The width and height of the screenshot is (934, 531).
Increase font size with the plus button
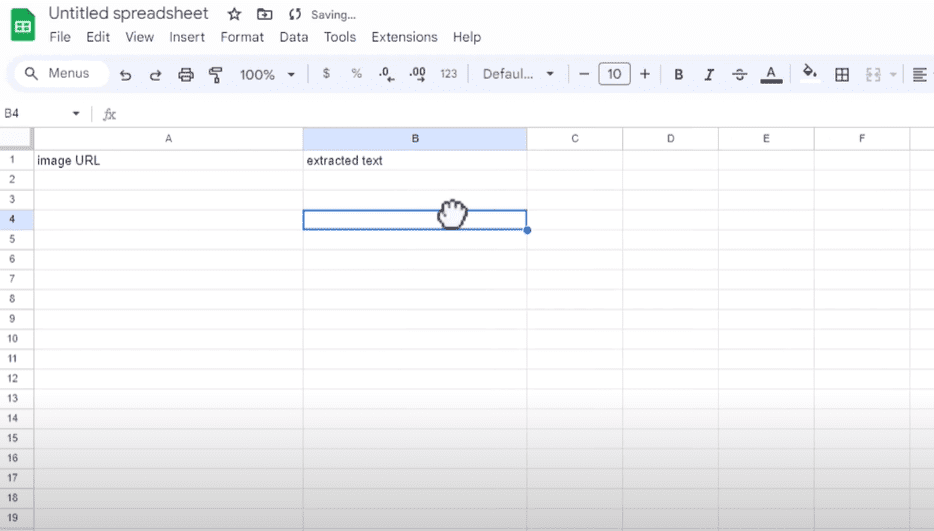[645, 74]
